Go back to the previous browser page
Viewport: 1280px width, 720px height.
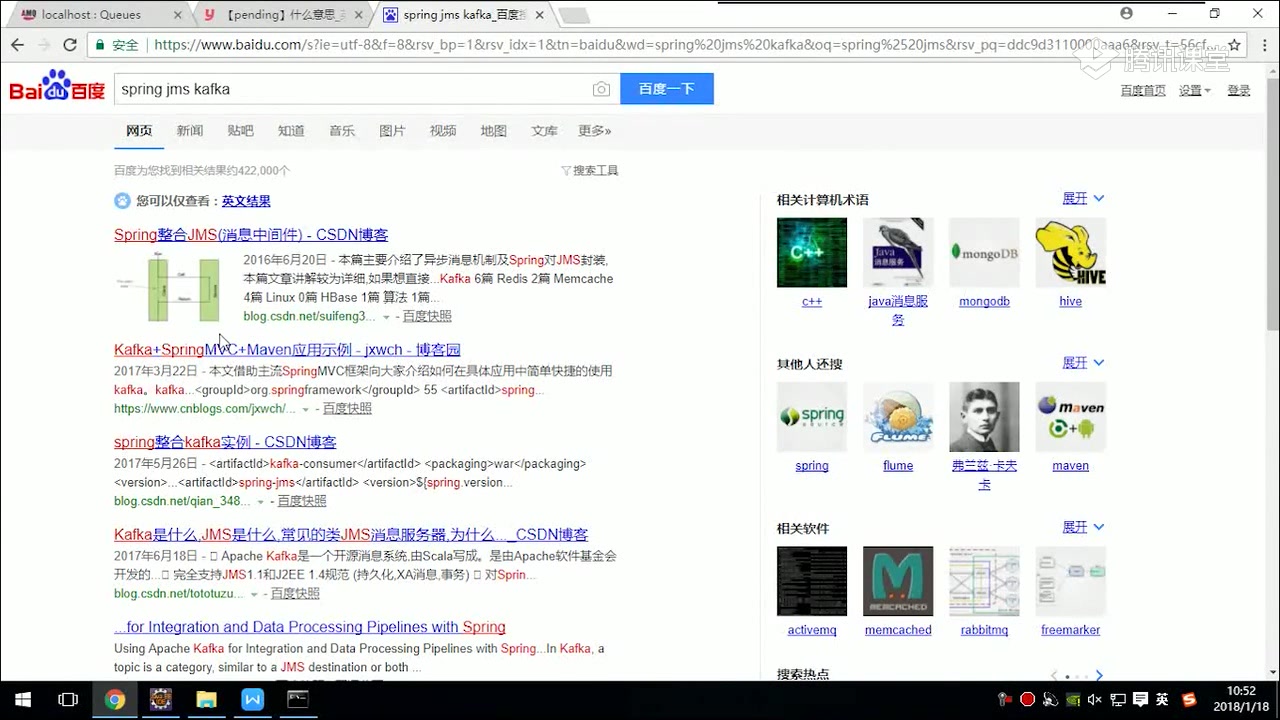pyautogui.click(x=17, y=45)
